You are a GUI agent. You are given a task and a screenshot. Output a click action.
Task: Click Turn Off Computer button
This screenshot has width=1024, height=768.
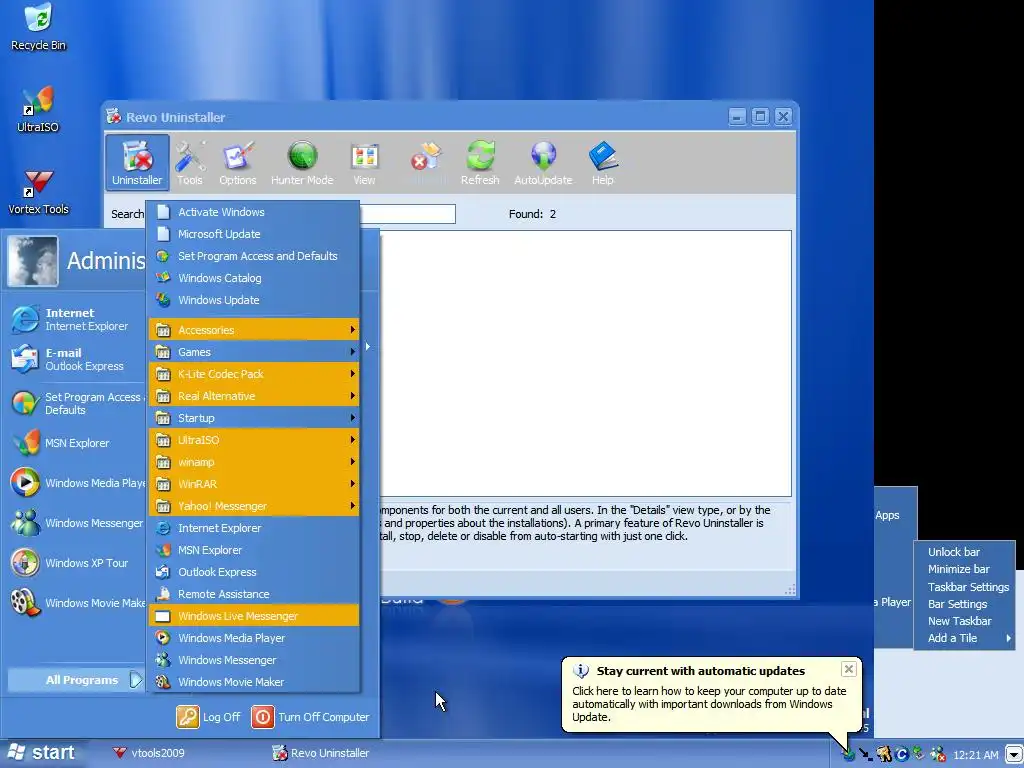click(x=311, y=716)
